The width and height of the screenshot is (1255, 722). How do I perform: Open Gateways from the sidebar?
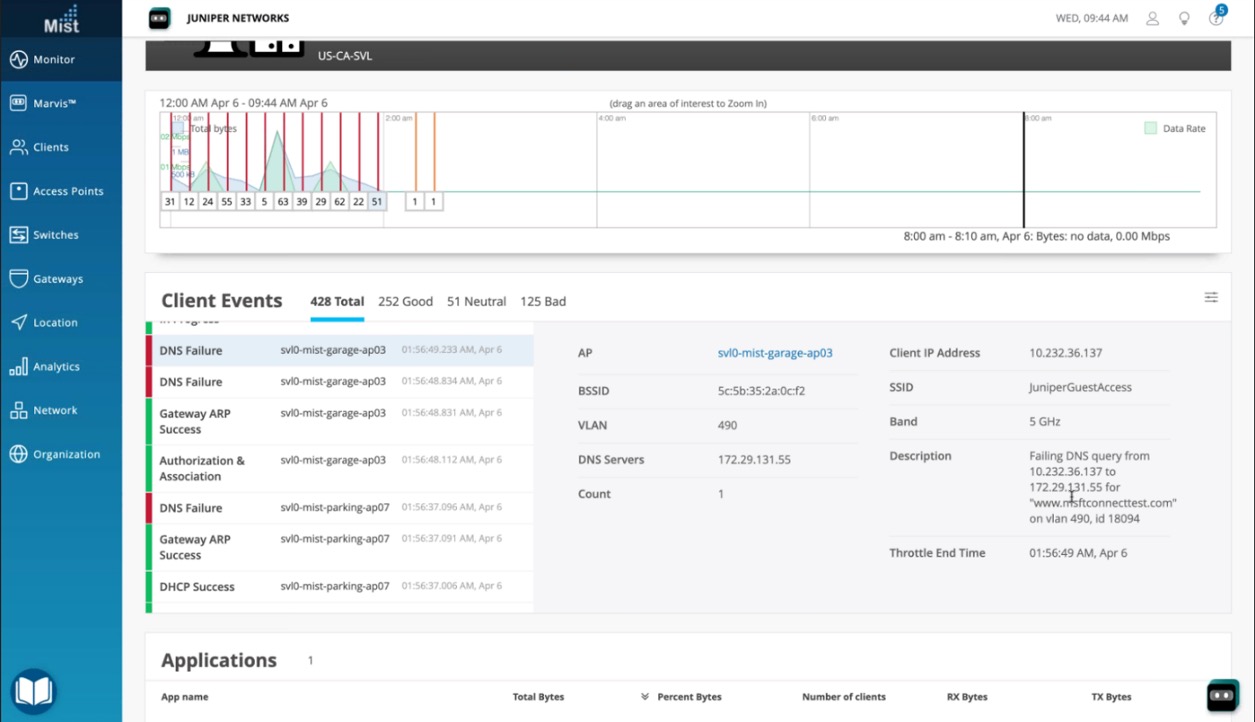(x=57, y=279)
